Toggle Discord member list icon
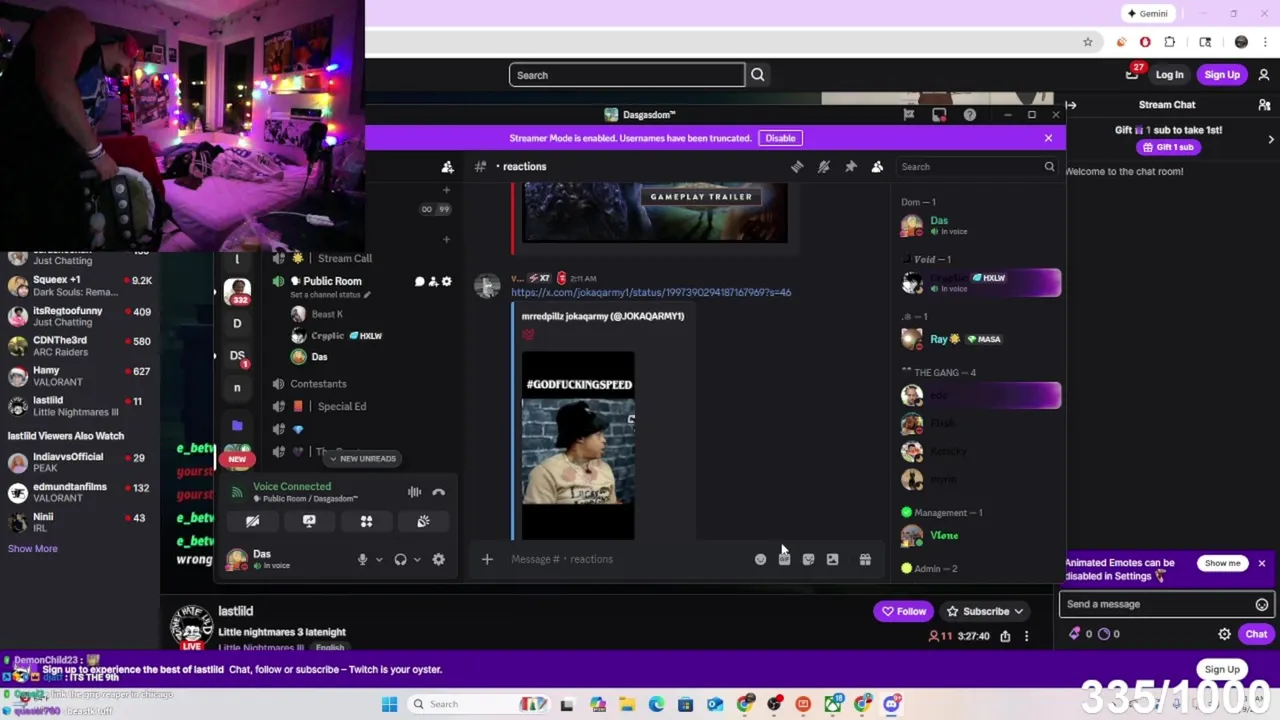 point(877,167)
